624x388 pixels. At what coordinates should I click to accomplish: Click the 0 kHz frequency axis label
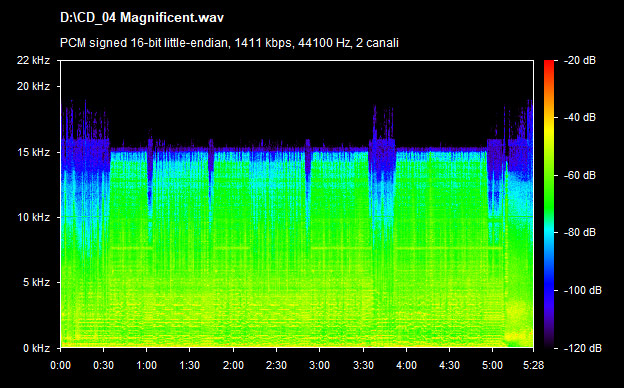[36, 348]
